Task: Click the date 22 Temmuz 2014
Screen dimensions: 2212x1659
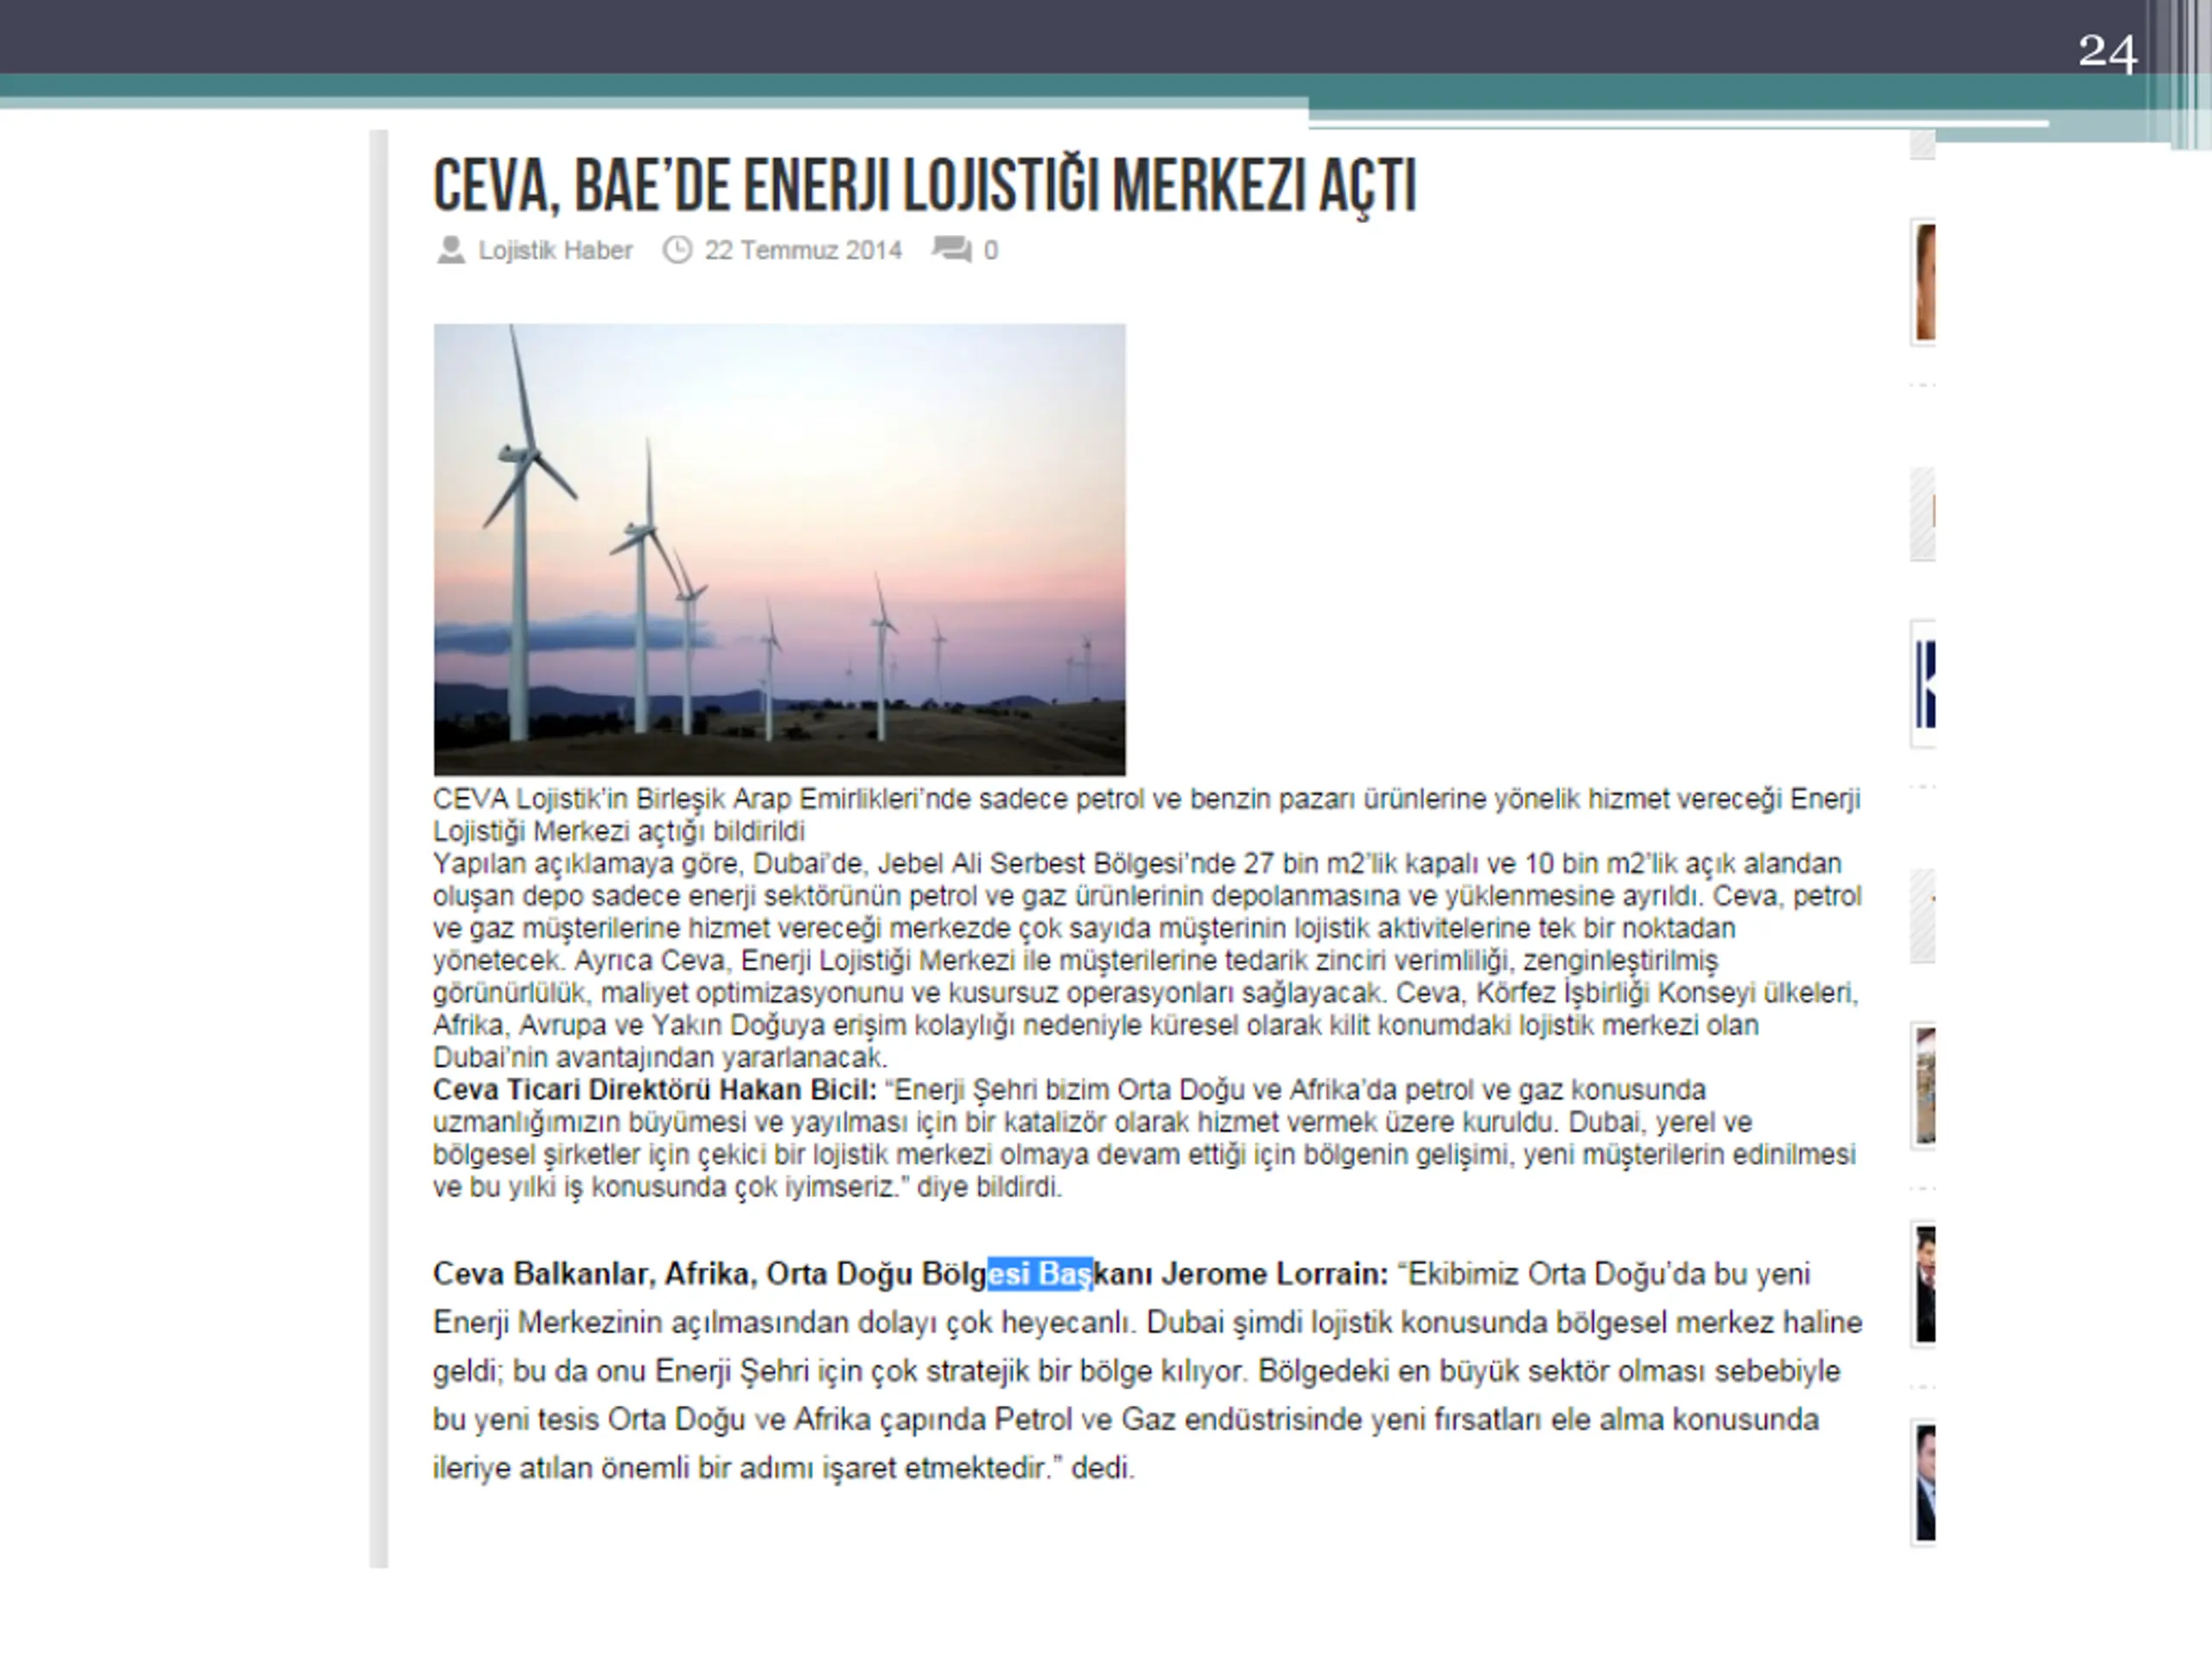Action: 803,250
